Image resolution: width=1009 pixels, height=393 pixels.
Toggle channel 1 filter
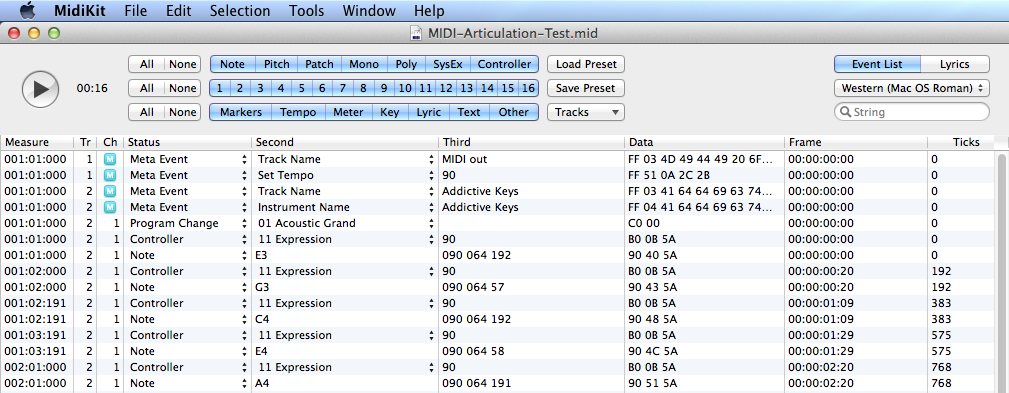tap(219, 88)
